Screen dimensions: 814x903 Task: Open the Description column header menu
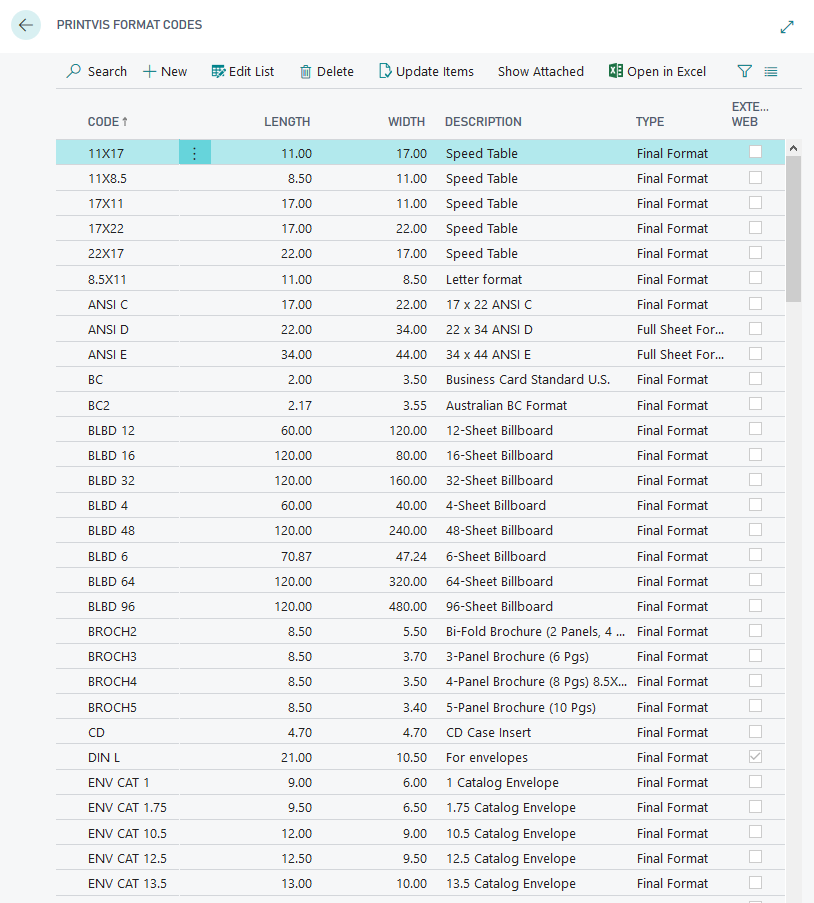pos(483,122)
